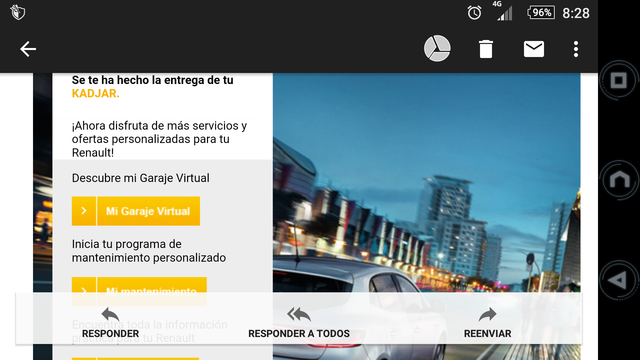Tap the 8:28 clock in status bar
The height and width of the screenshot is (360, 640).
576,13
